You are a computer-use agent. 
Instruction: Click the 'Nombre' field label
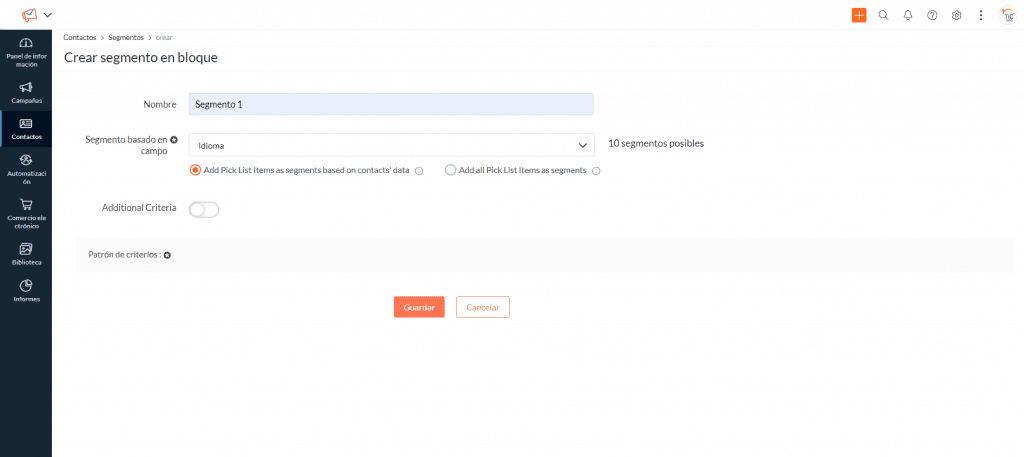(x=160, y=104)
